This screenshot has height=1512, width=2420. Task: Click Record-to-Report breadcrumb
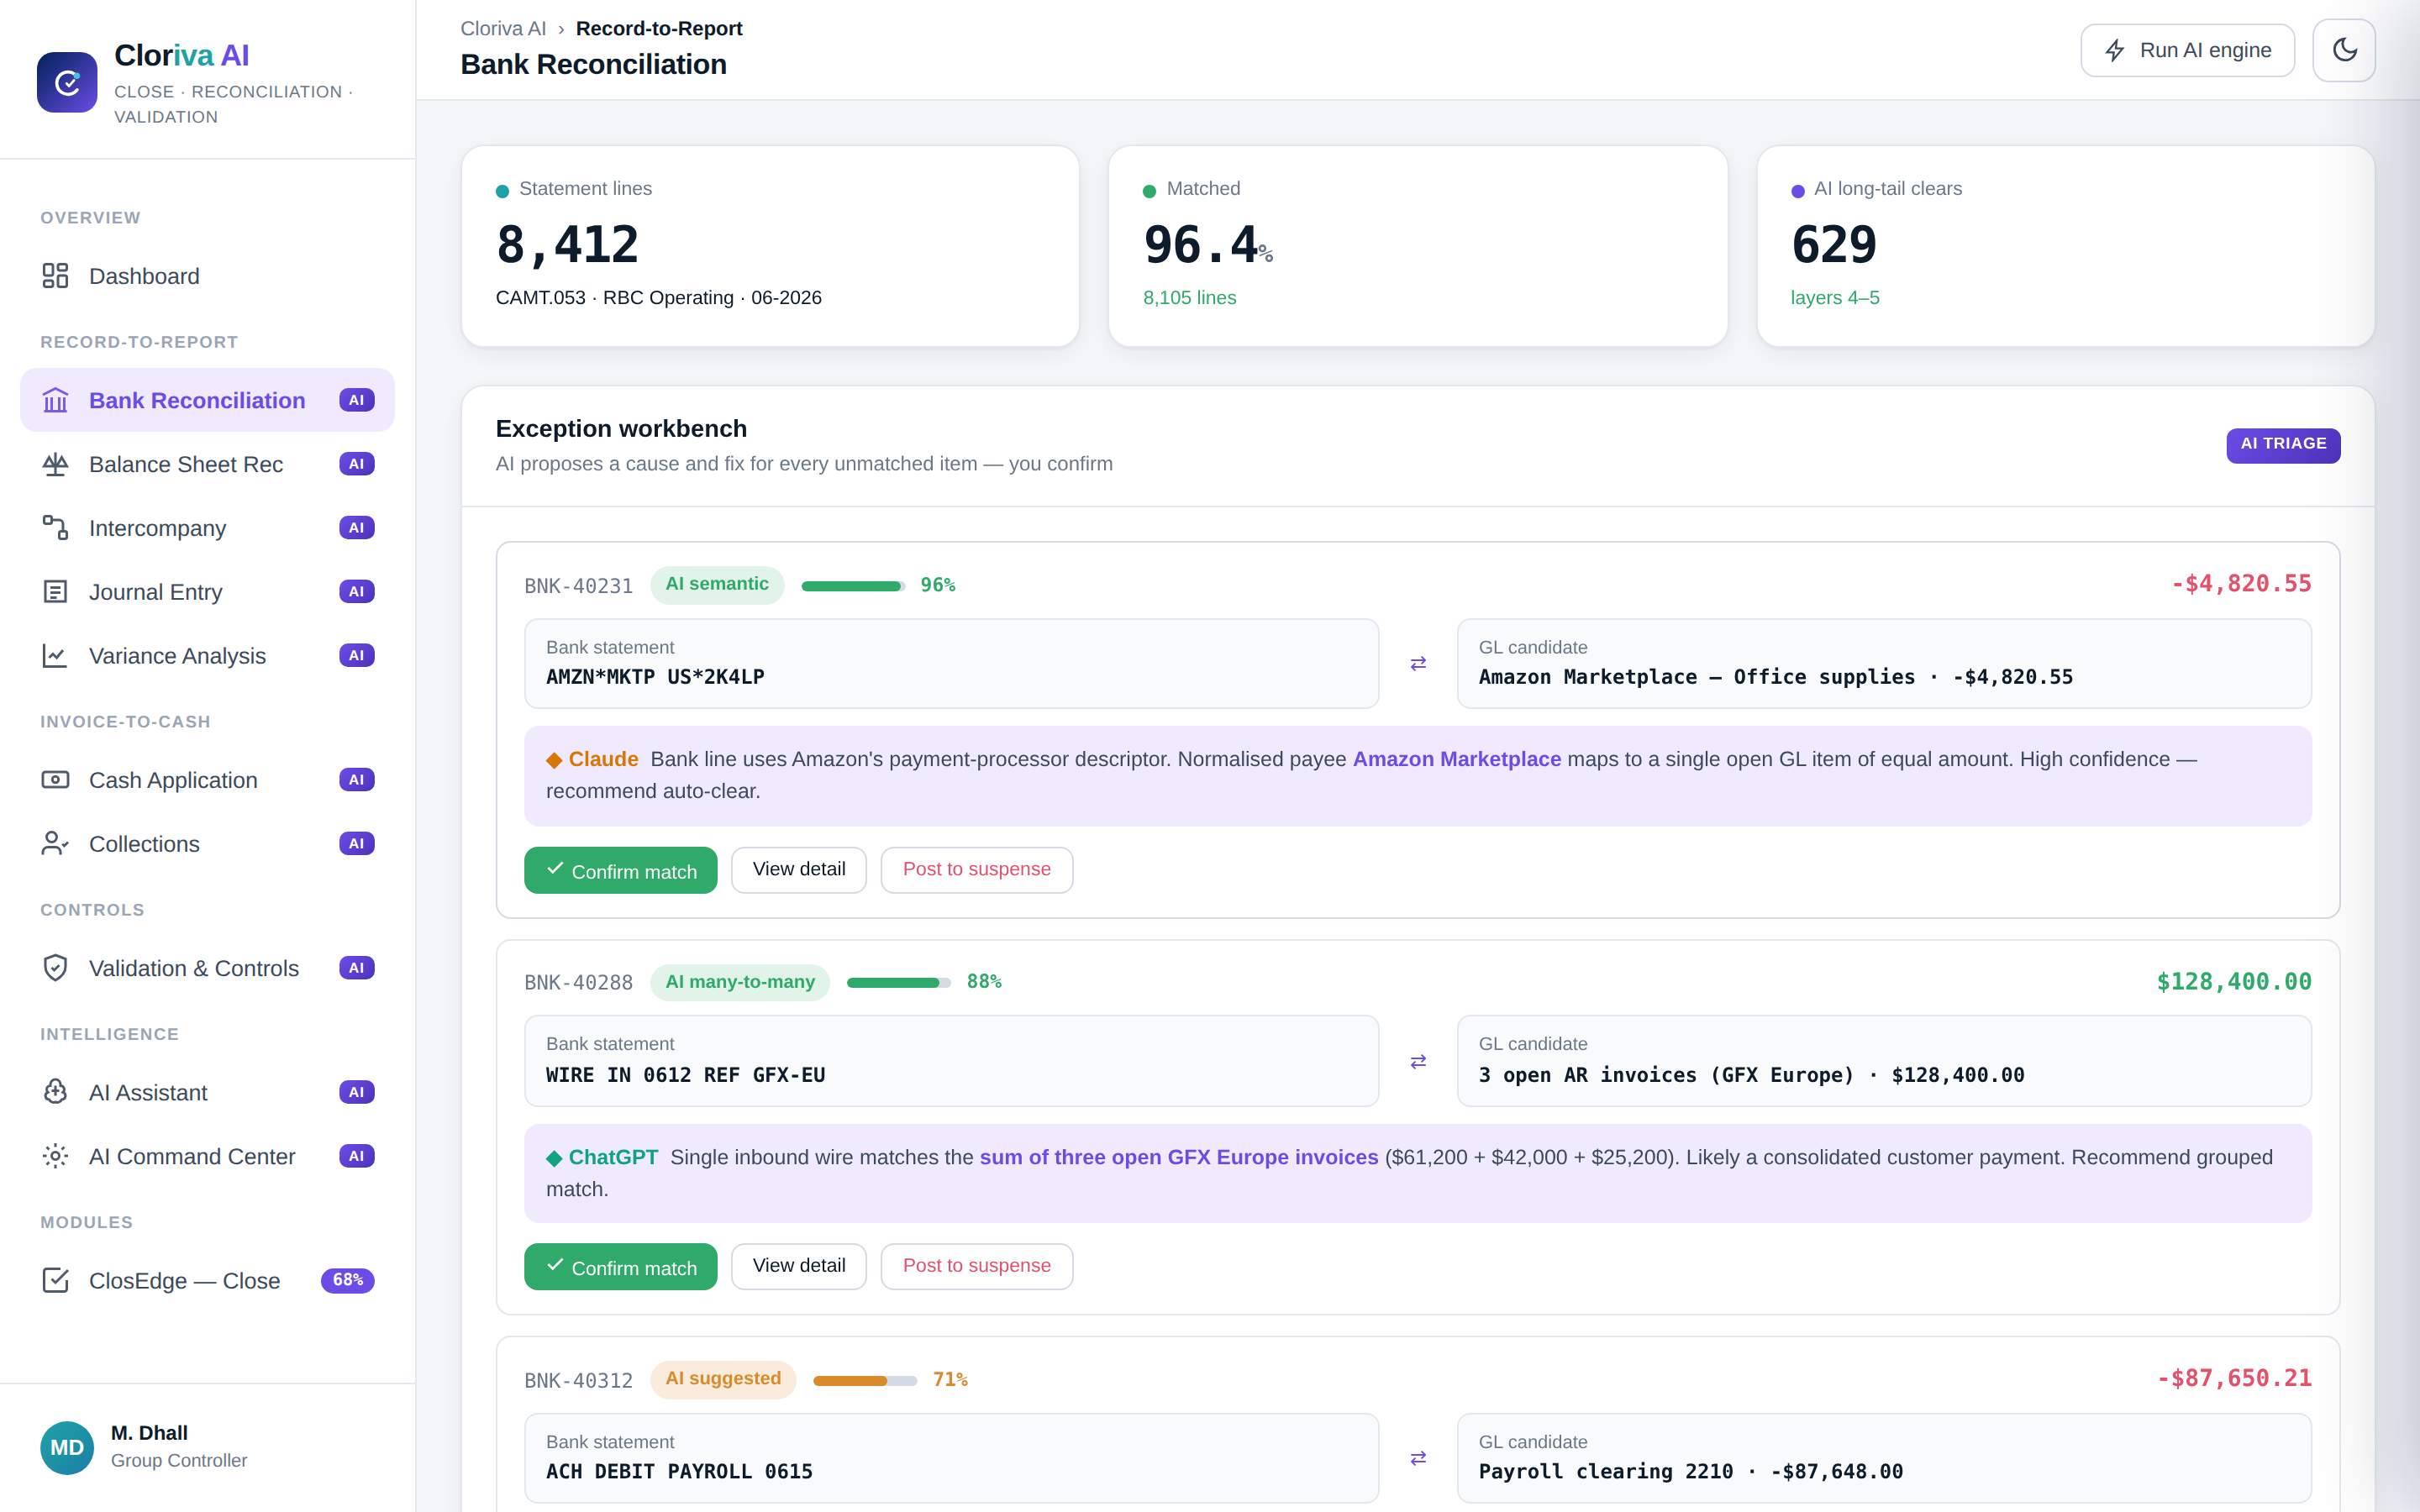coord(659,28)
